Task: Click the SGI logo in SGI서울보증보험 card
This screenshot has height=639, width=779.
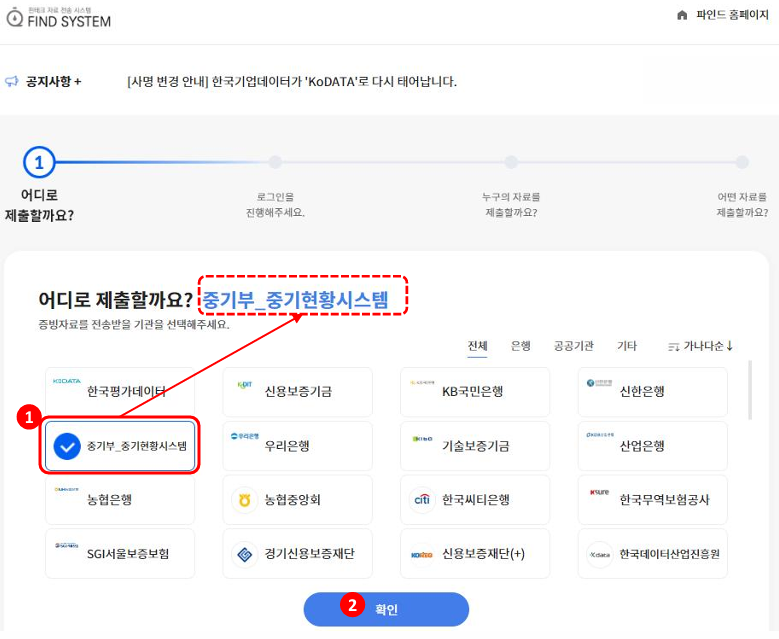Action: pos(67,545)
